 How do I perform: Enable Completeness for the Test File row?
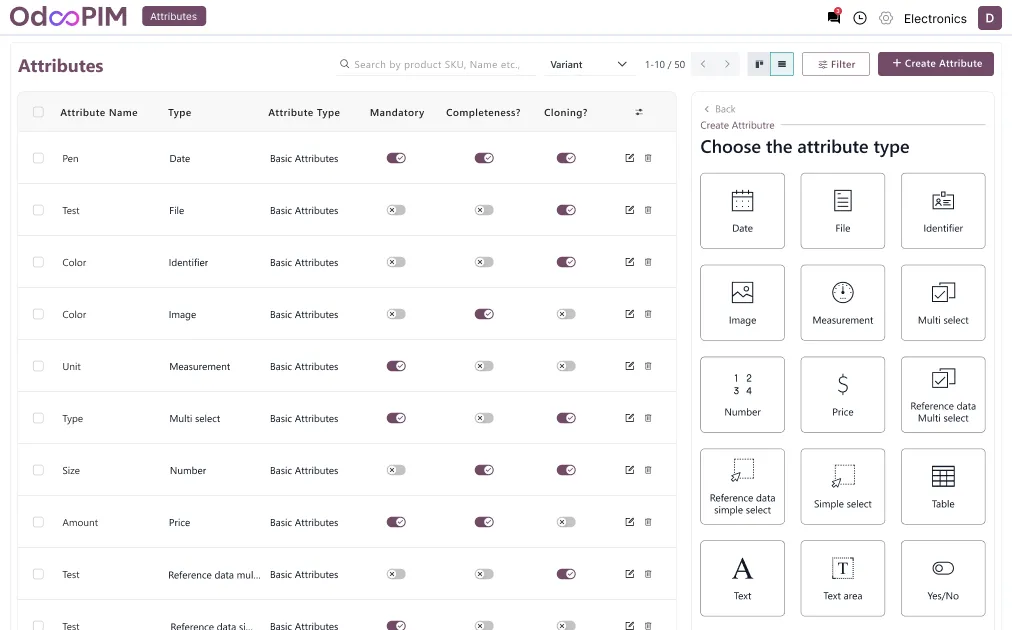tap(484, 210)
